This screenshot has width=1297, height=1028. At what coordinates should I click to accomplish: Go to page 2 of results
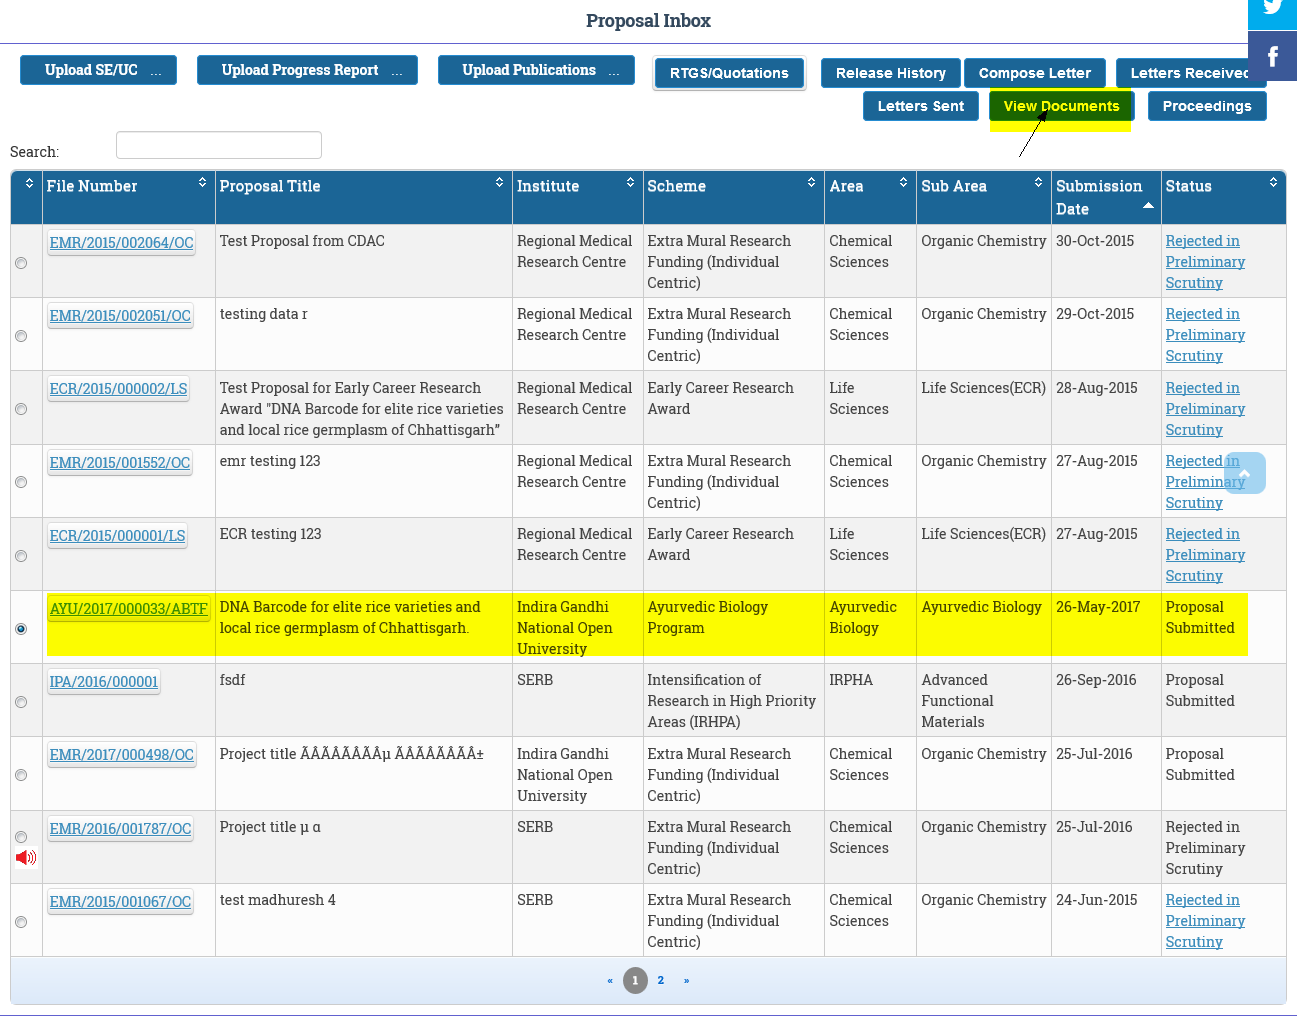click(x=661, y=981)
